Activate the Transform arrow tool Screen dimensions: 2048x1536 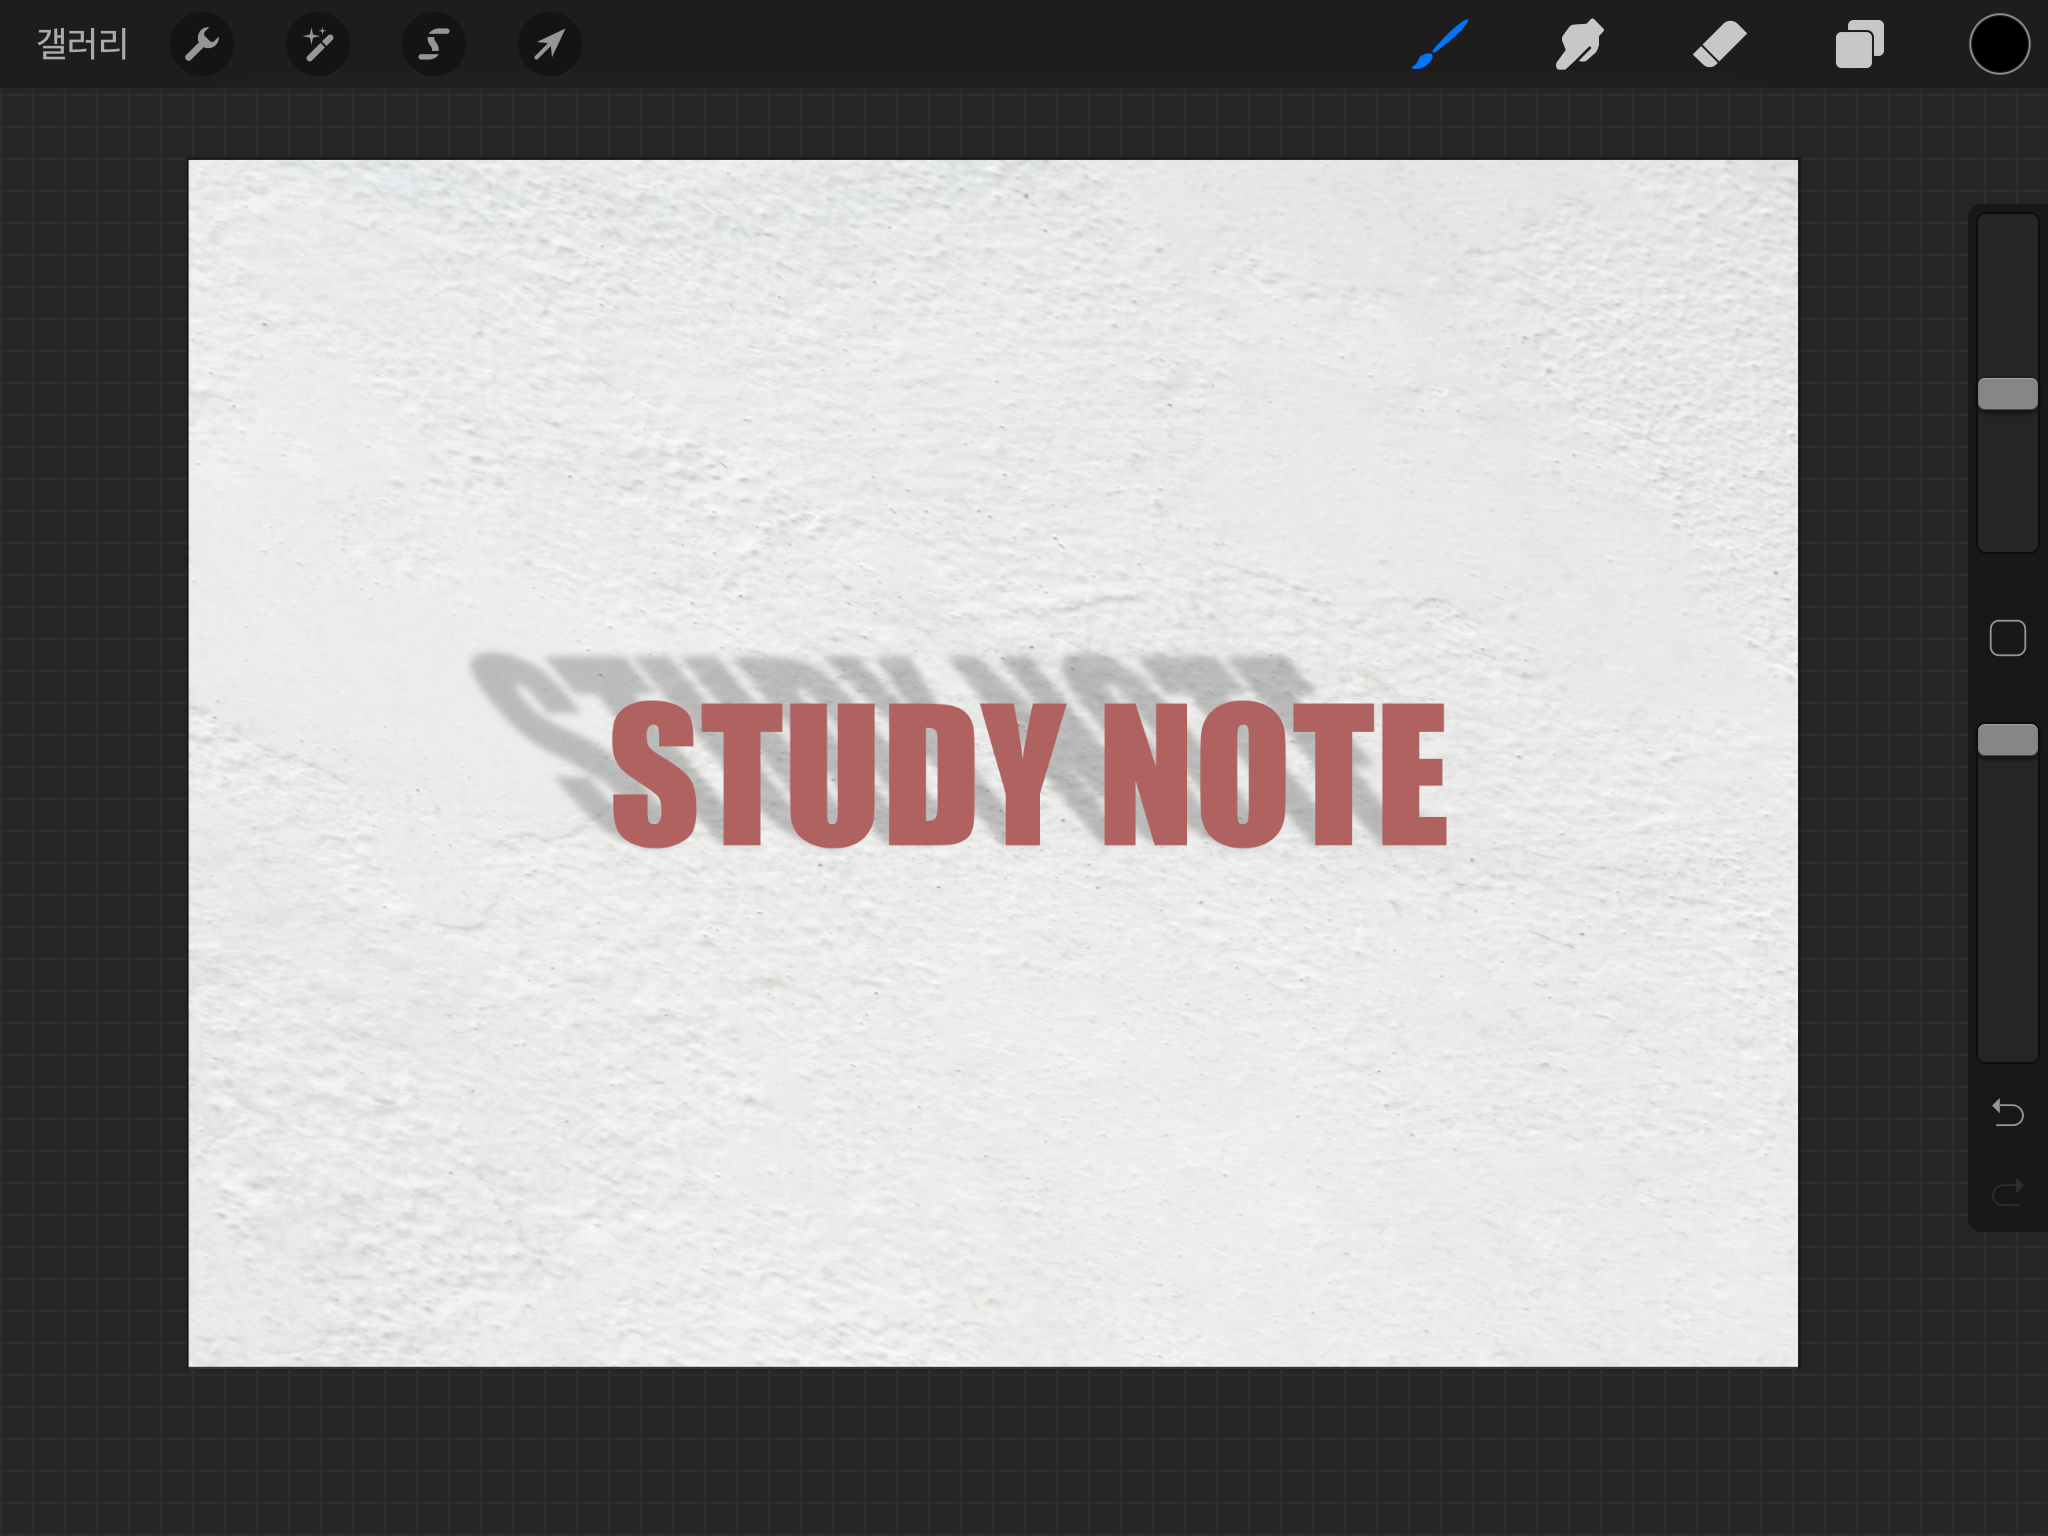coord(549,44)
